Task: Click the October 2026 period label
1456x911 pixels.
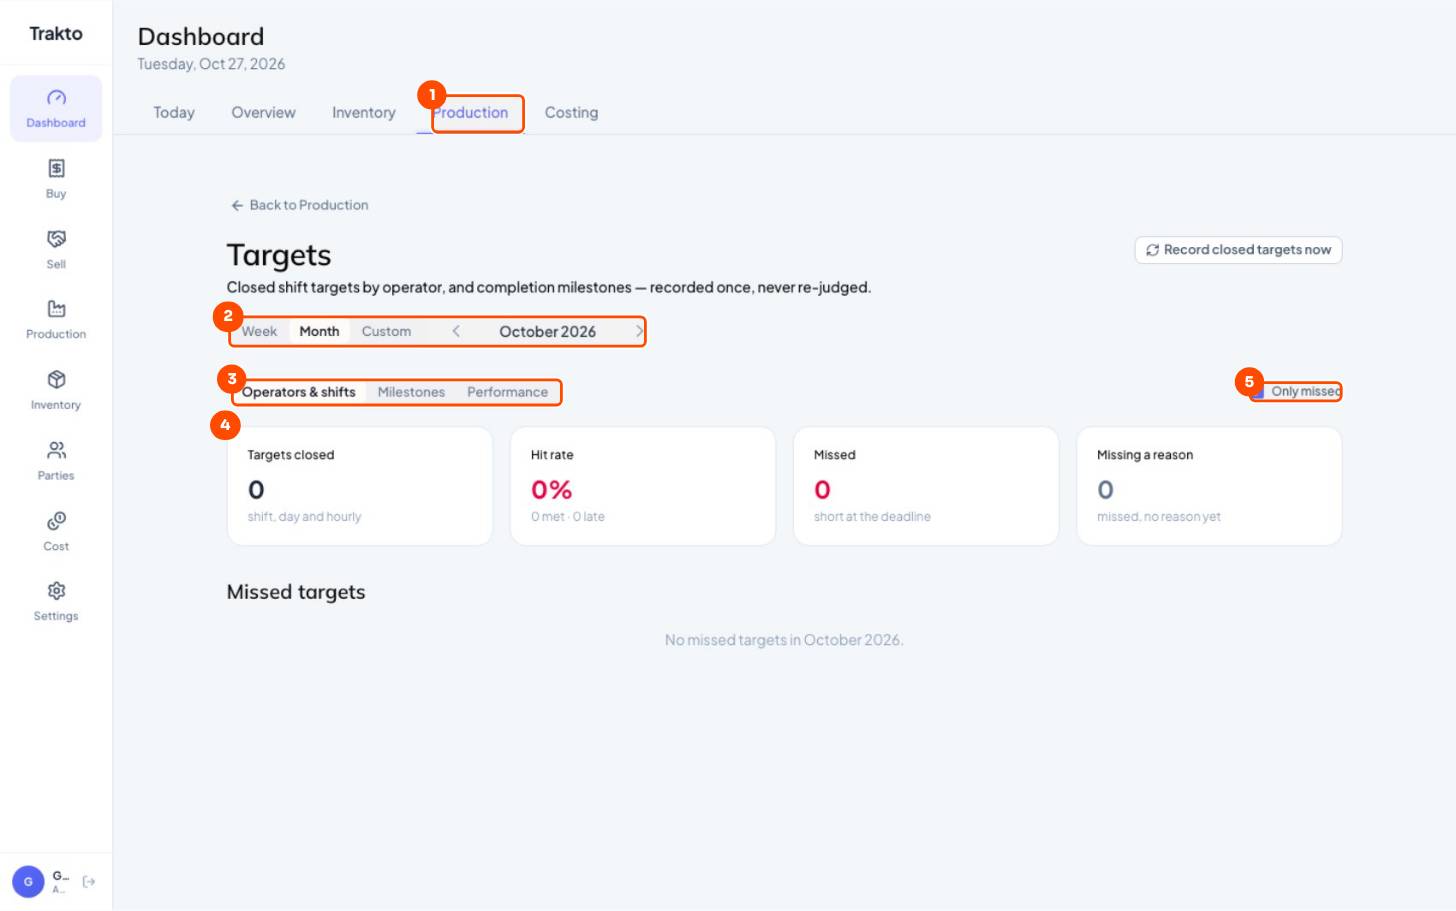Action: click(547, 332)
